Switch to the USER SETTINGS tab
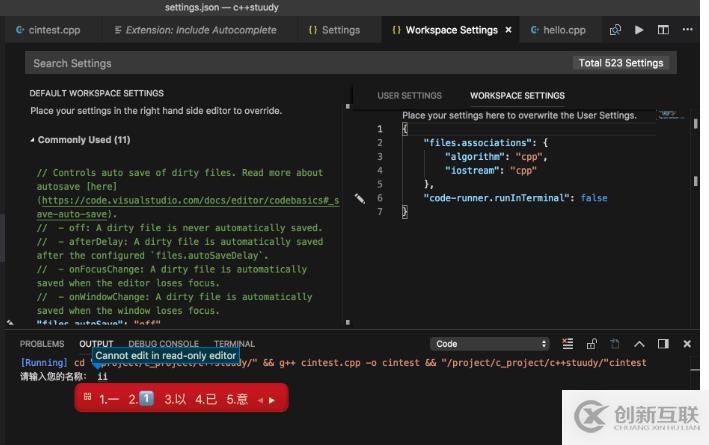 (x=409, y=96)
